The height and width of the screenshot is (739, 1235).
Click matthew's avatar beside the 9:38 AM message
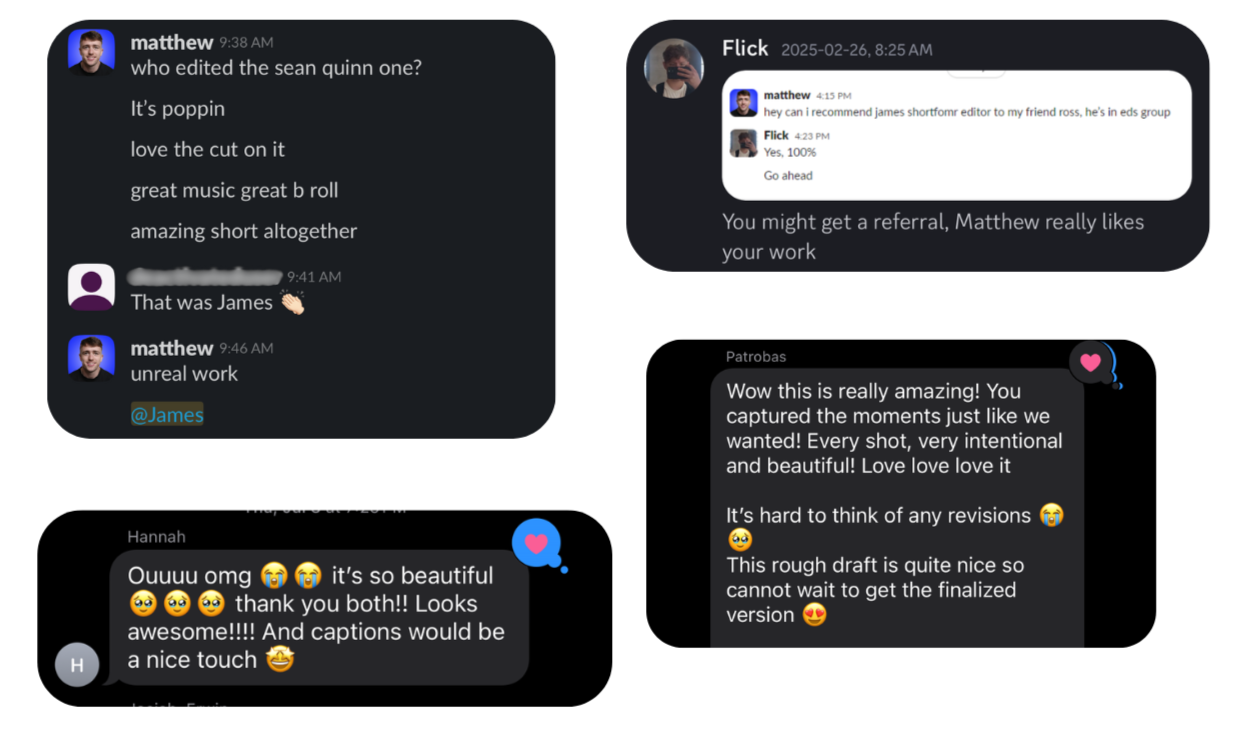91,52
